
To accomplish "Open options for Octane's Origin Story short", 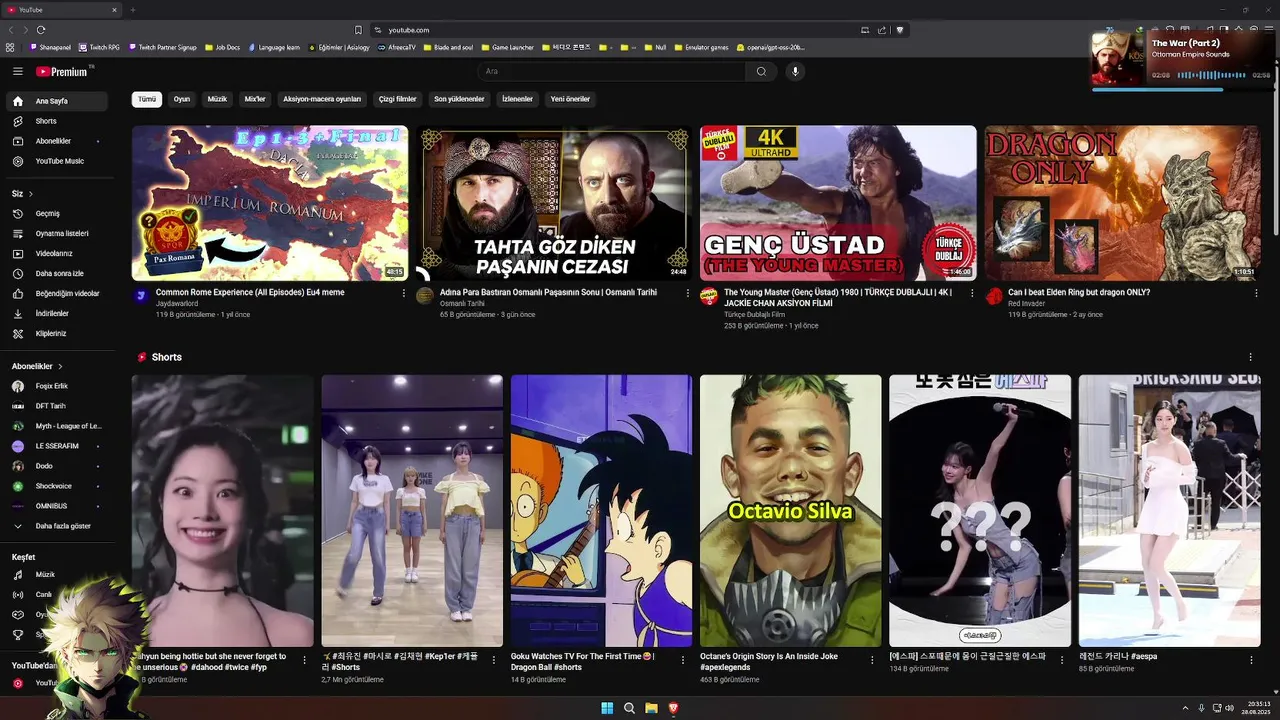I will tap(872, 660).
